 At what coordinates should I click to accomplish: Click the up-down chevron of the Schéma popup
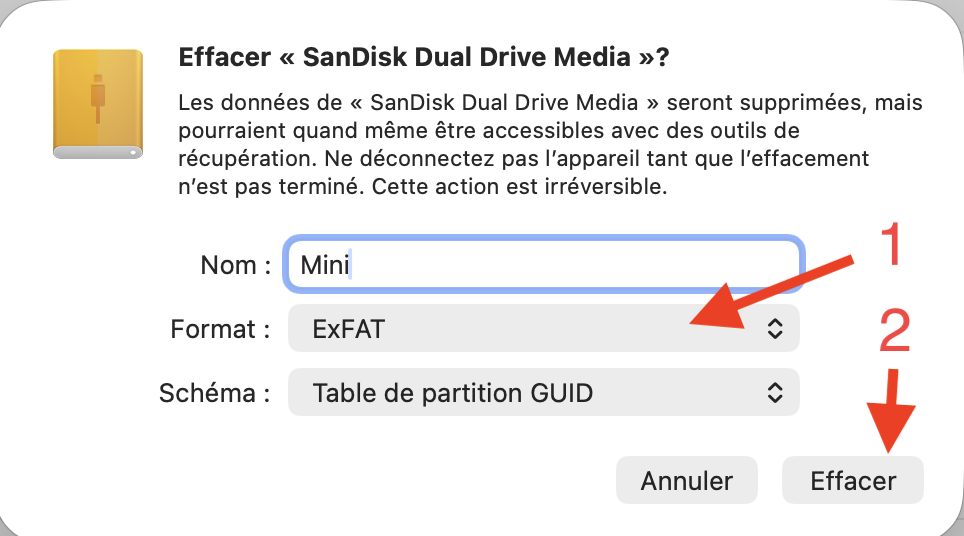click(774, 393)
